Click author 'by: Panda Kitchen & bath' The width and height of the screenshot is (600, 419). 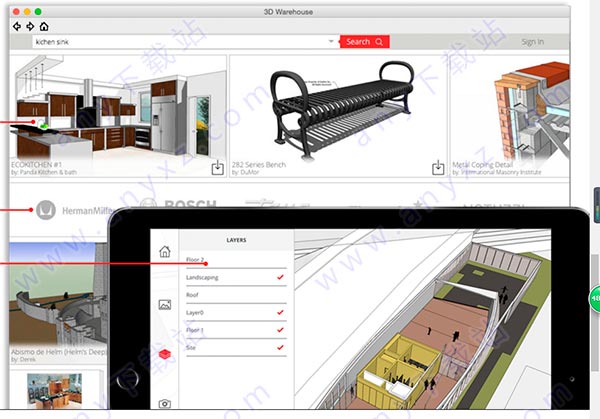point(44,173)
